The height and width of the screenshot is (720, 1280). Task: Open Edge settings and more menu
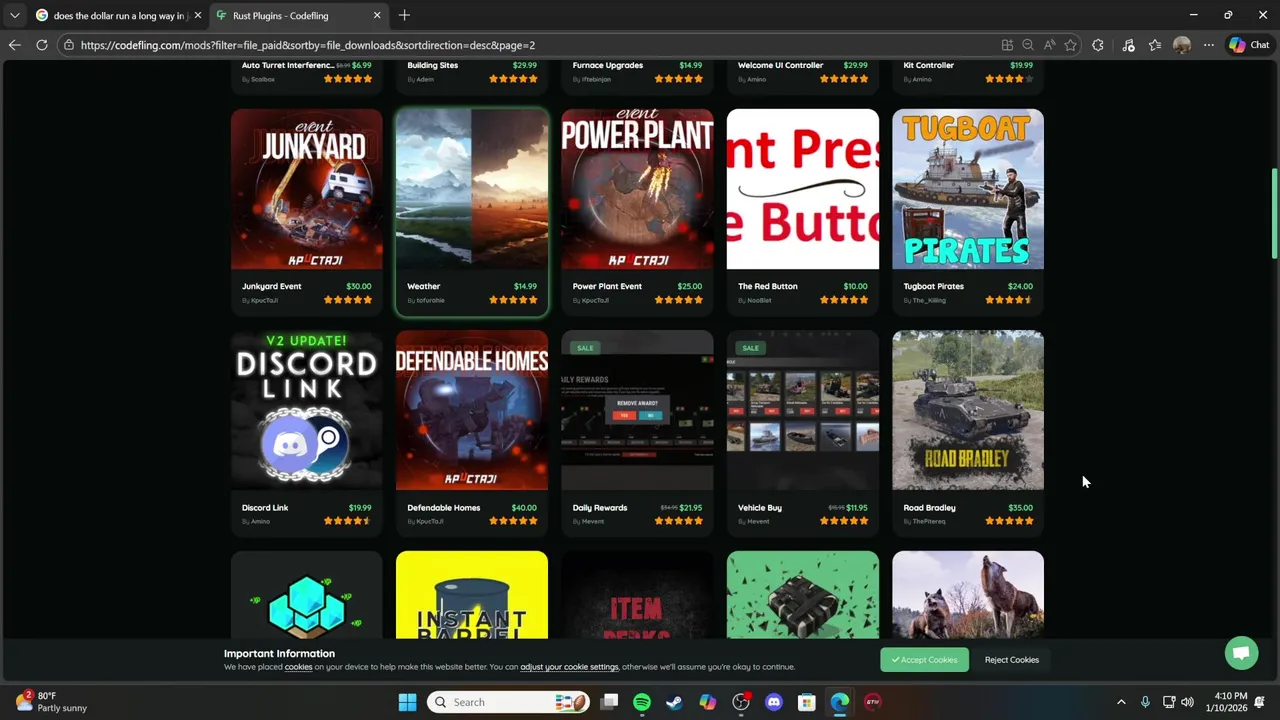point(1208,45)
